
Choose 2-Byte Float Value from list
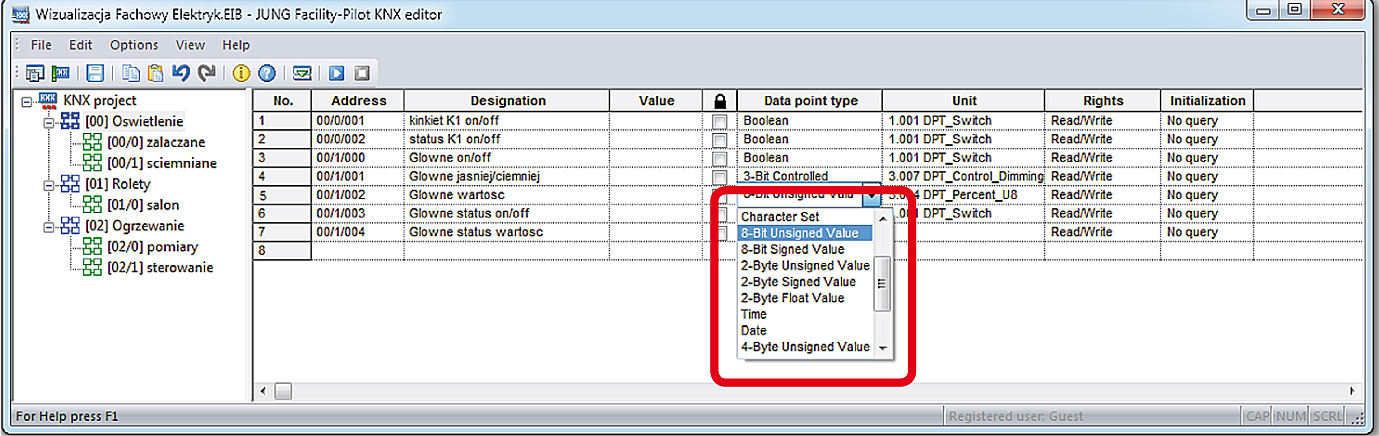[x=792, y=298]
